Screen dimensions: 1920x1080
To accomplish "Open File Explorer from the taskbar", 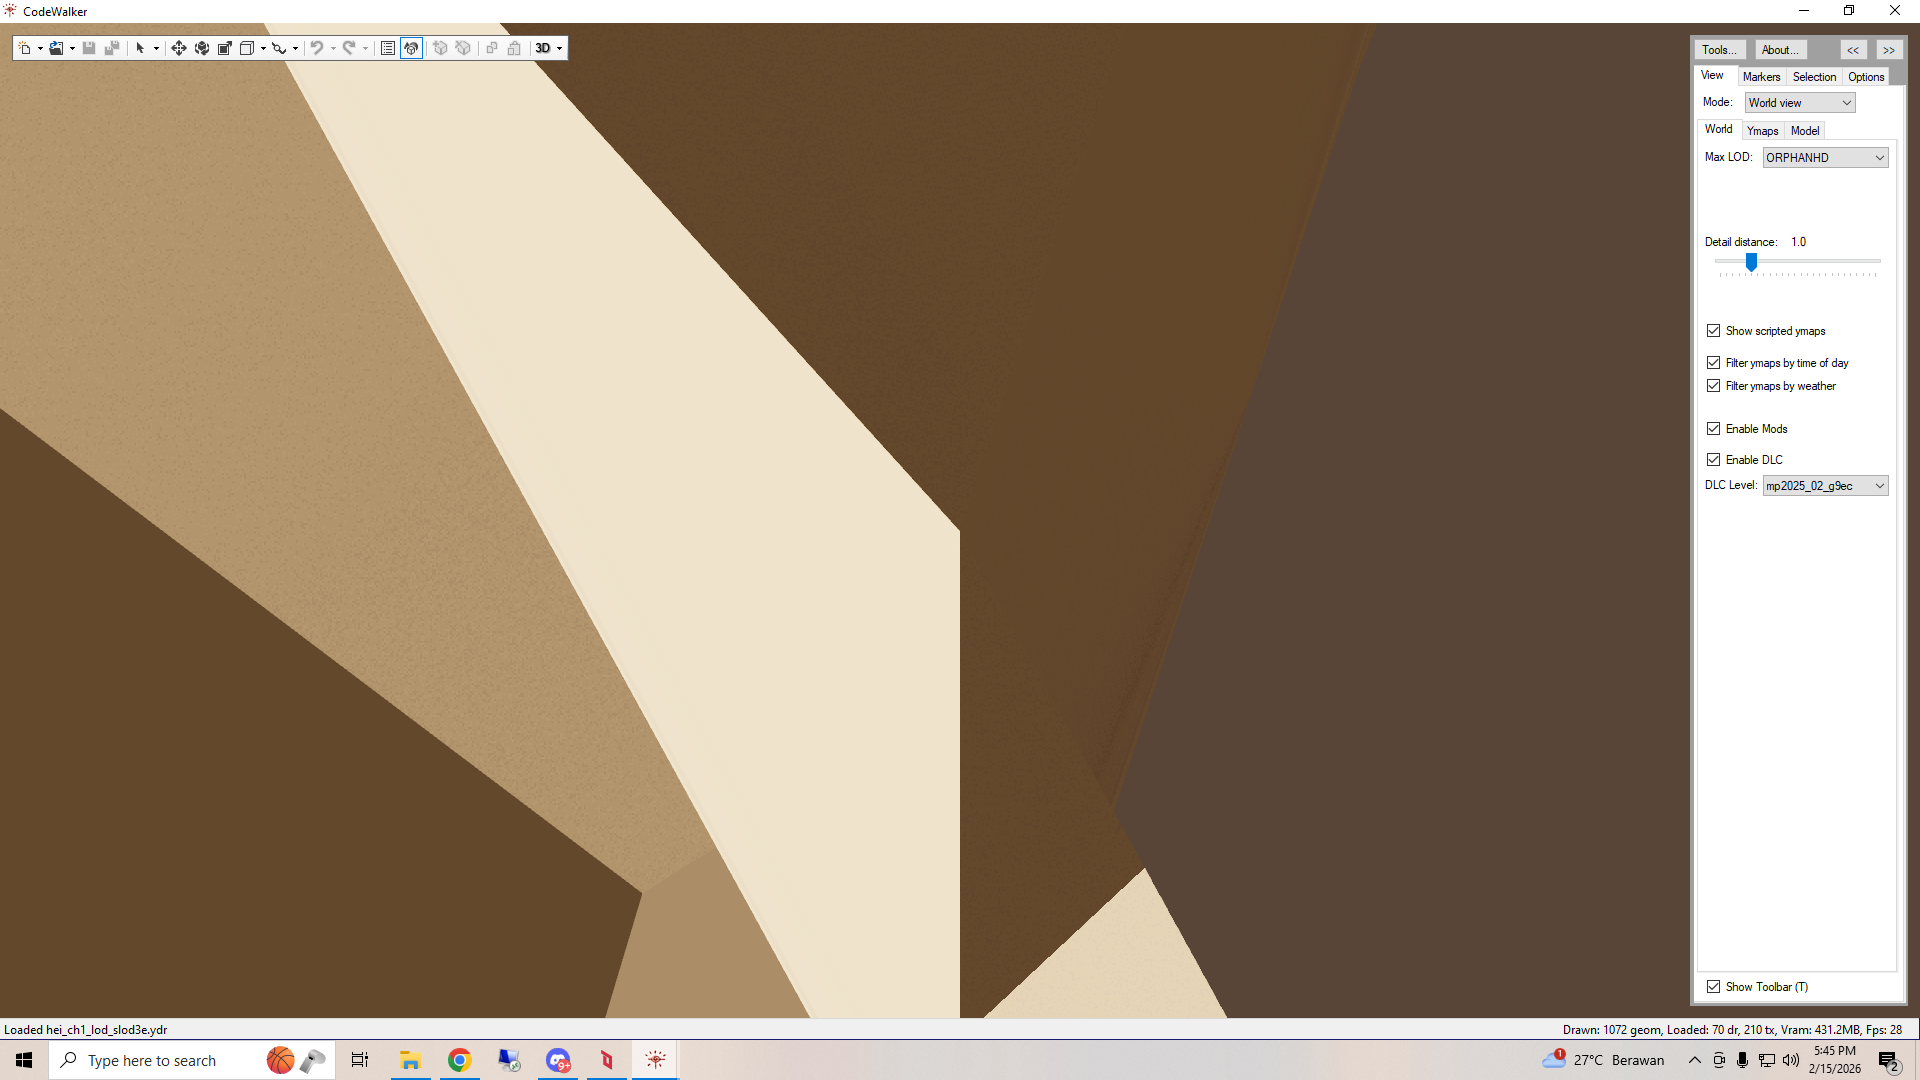I will (410, 1060).
